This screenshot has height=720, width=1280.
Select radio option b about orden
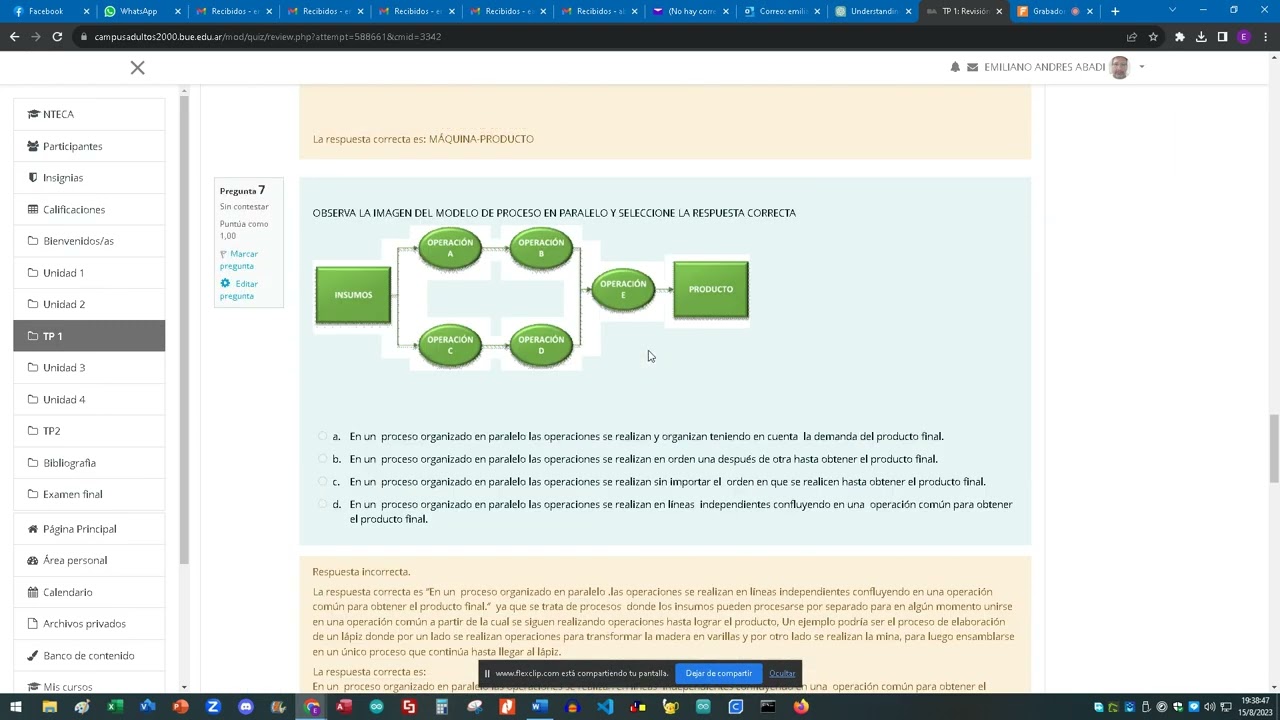coord(322,459)
